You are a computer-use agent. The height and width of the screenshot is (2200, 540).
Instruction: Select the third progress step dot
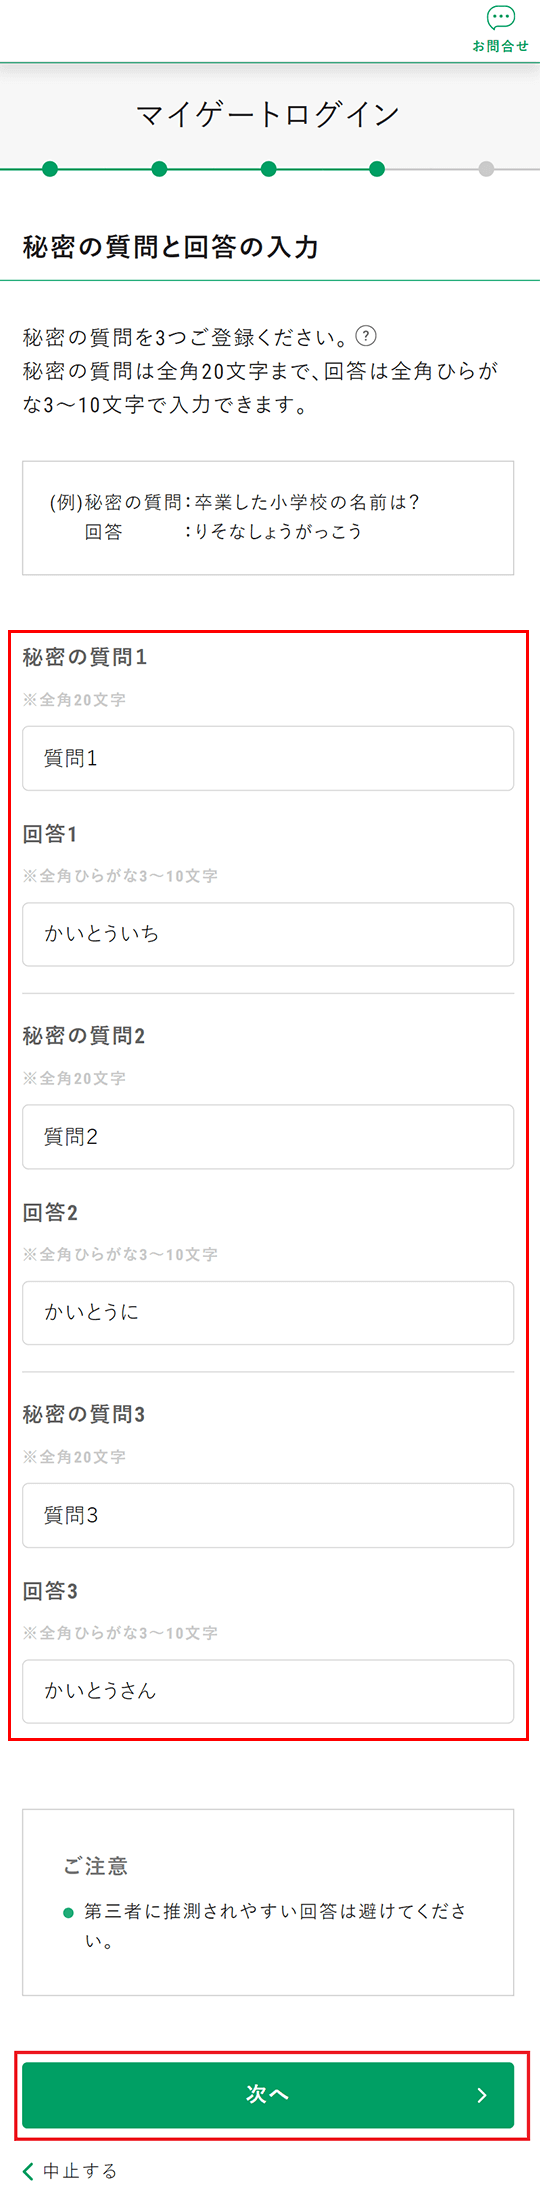tap(268, 169)
